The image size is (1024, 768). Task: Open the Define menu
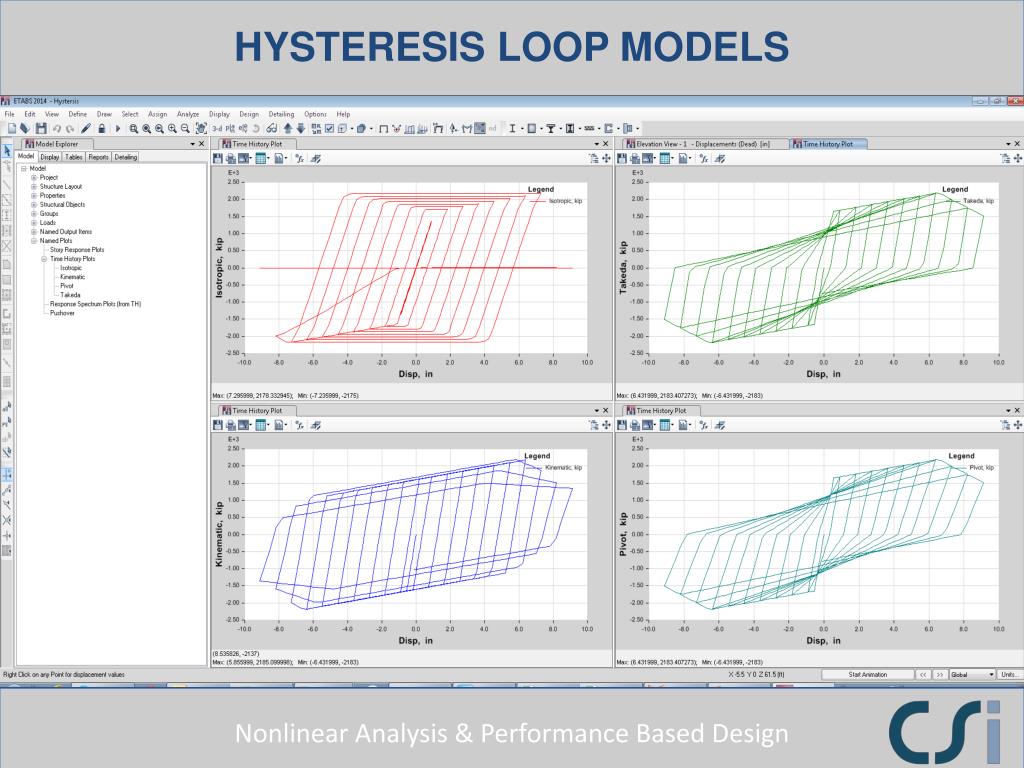pos(77,114)
